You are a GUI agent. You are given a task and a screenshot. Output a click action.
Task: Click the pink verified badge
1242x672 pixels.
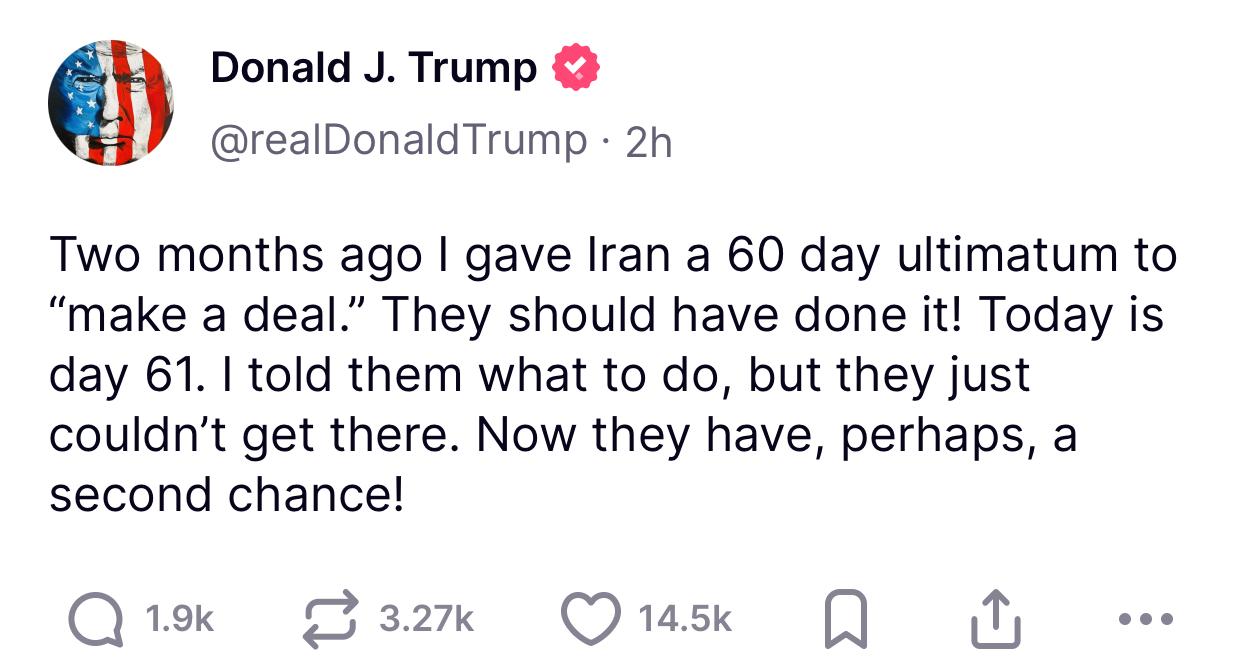572,69
